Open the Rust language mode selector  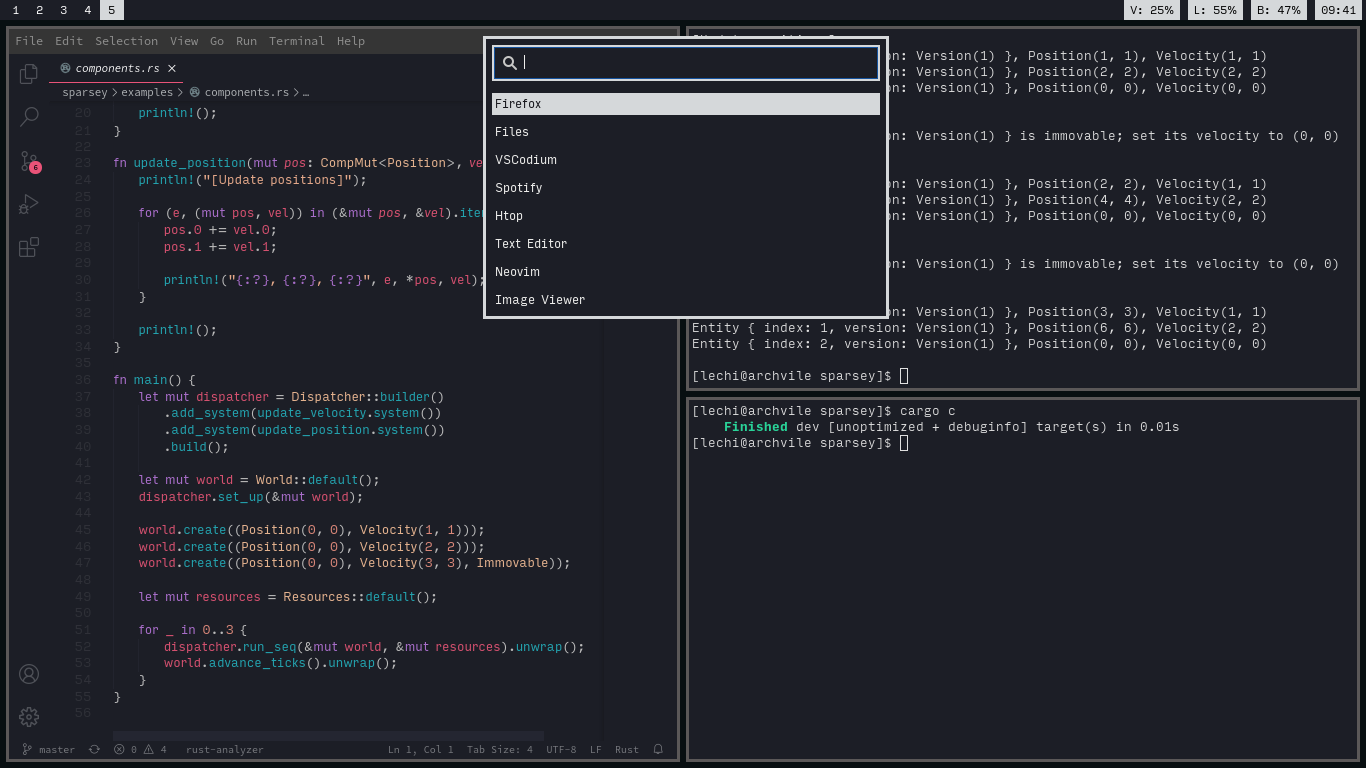[x=626, y=749]
